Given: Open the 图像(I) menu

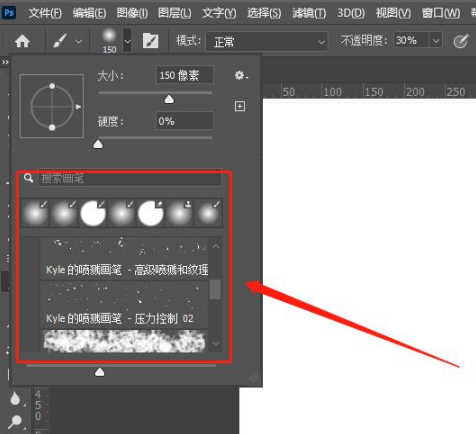Looking at the screenshot, I should click(x=132, y=13).
